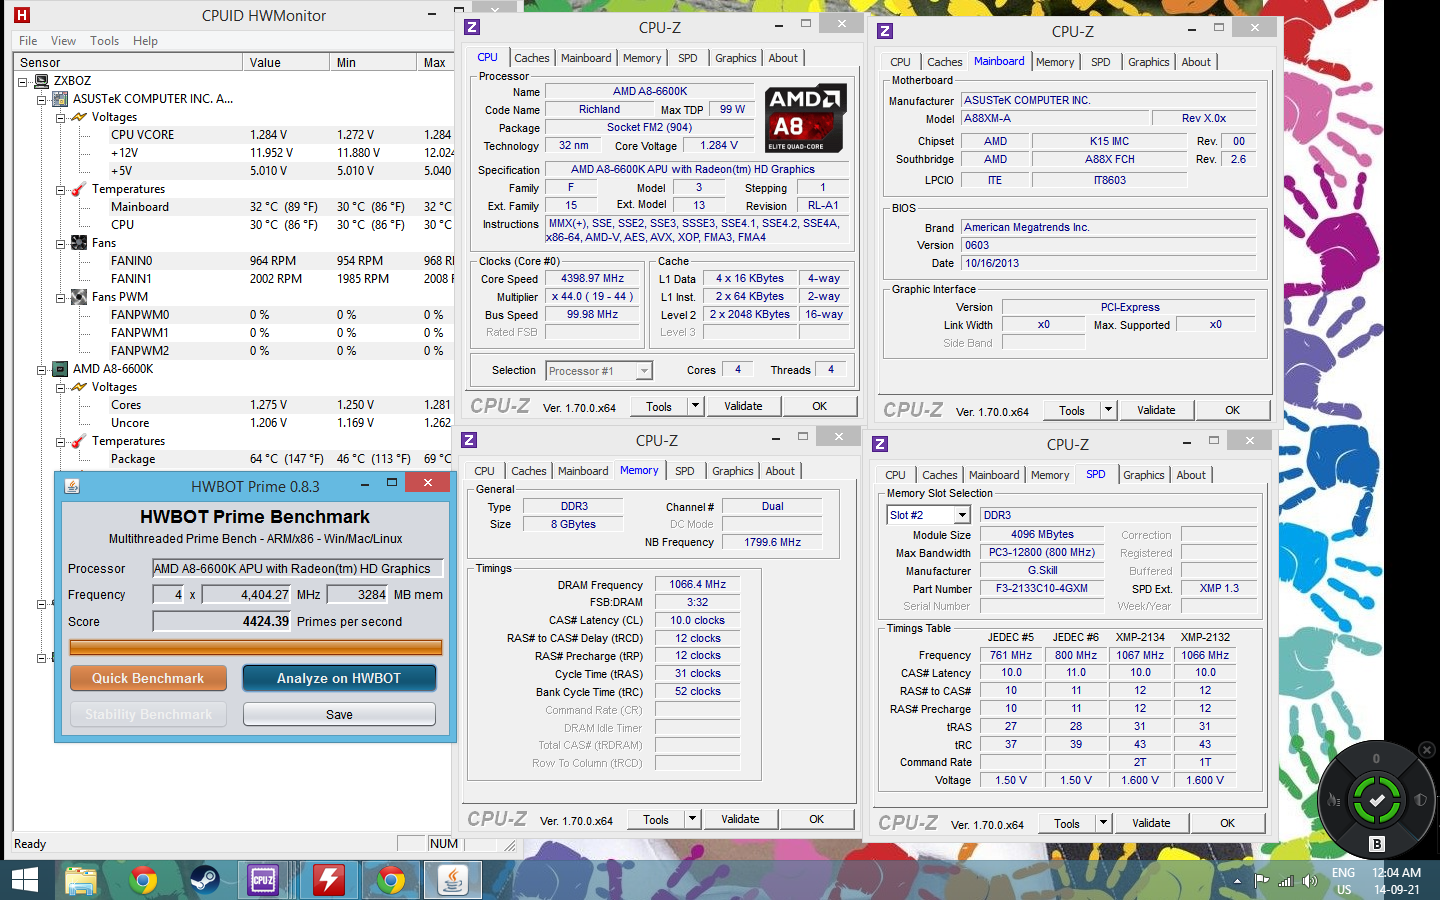1440x900 pixels.
Task: Click the ASUSTeK motherboard icon in the sensor tree
Action: (60, 99)
